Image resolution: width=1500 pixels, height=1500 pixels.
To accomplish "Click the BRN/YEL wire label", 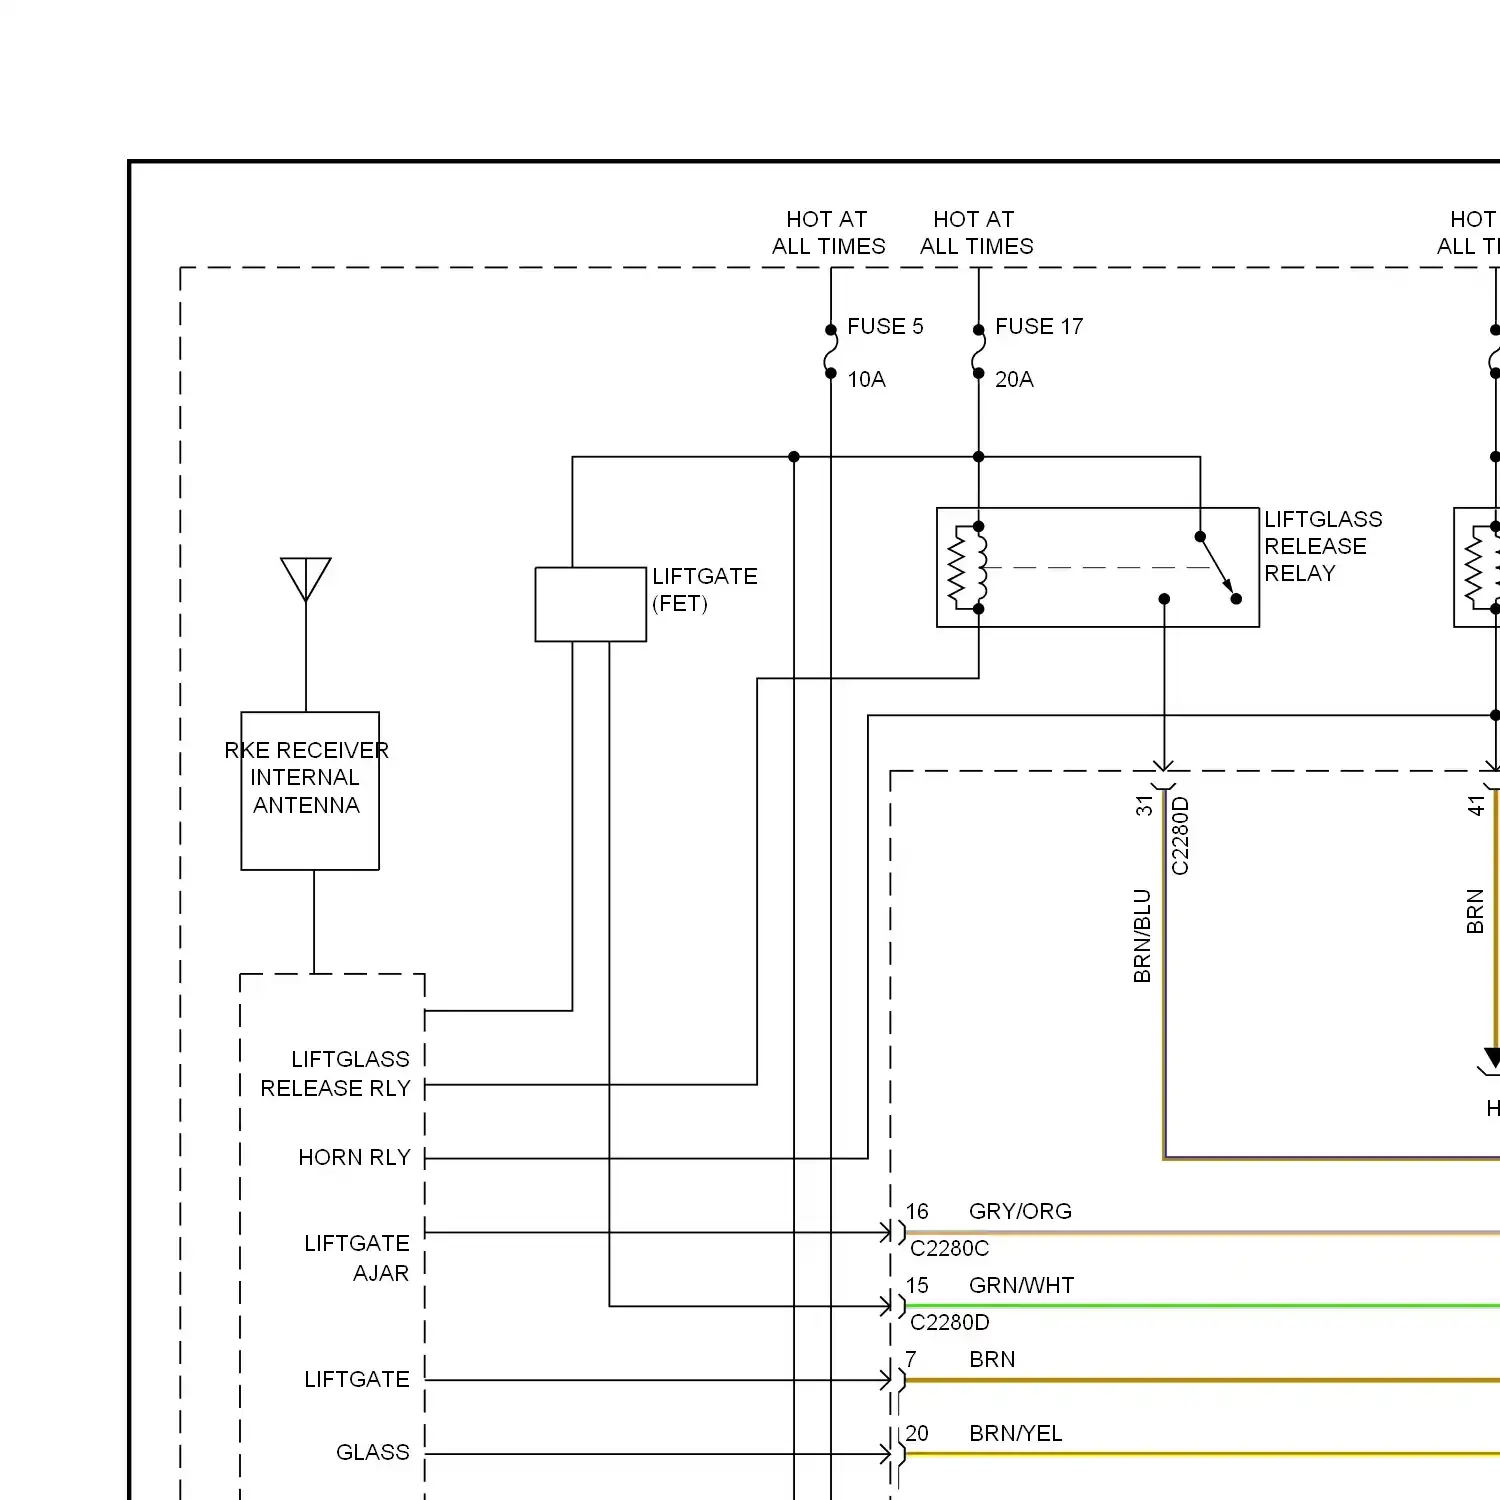I will (1016, 1433).
